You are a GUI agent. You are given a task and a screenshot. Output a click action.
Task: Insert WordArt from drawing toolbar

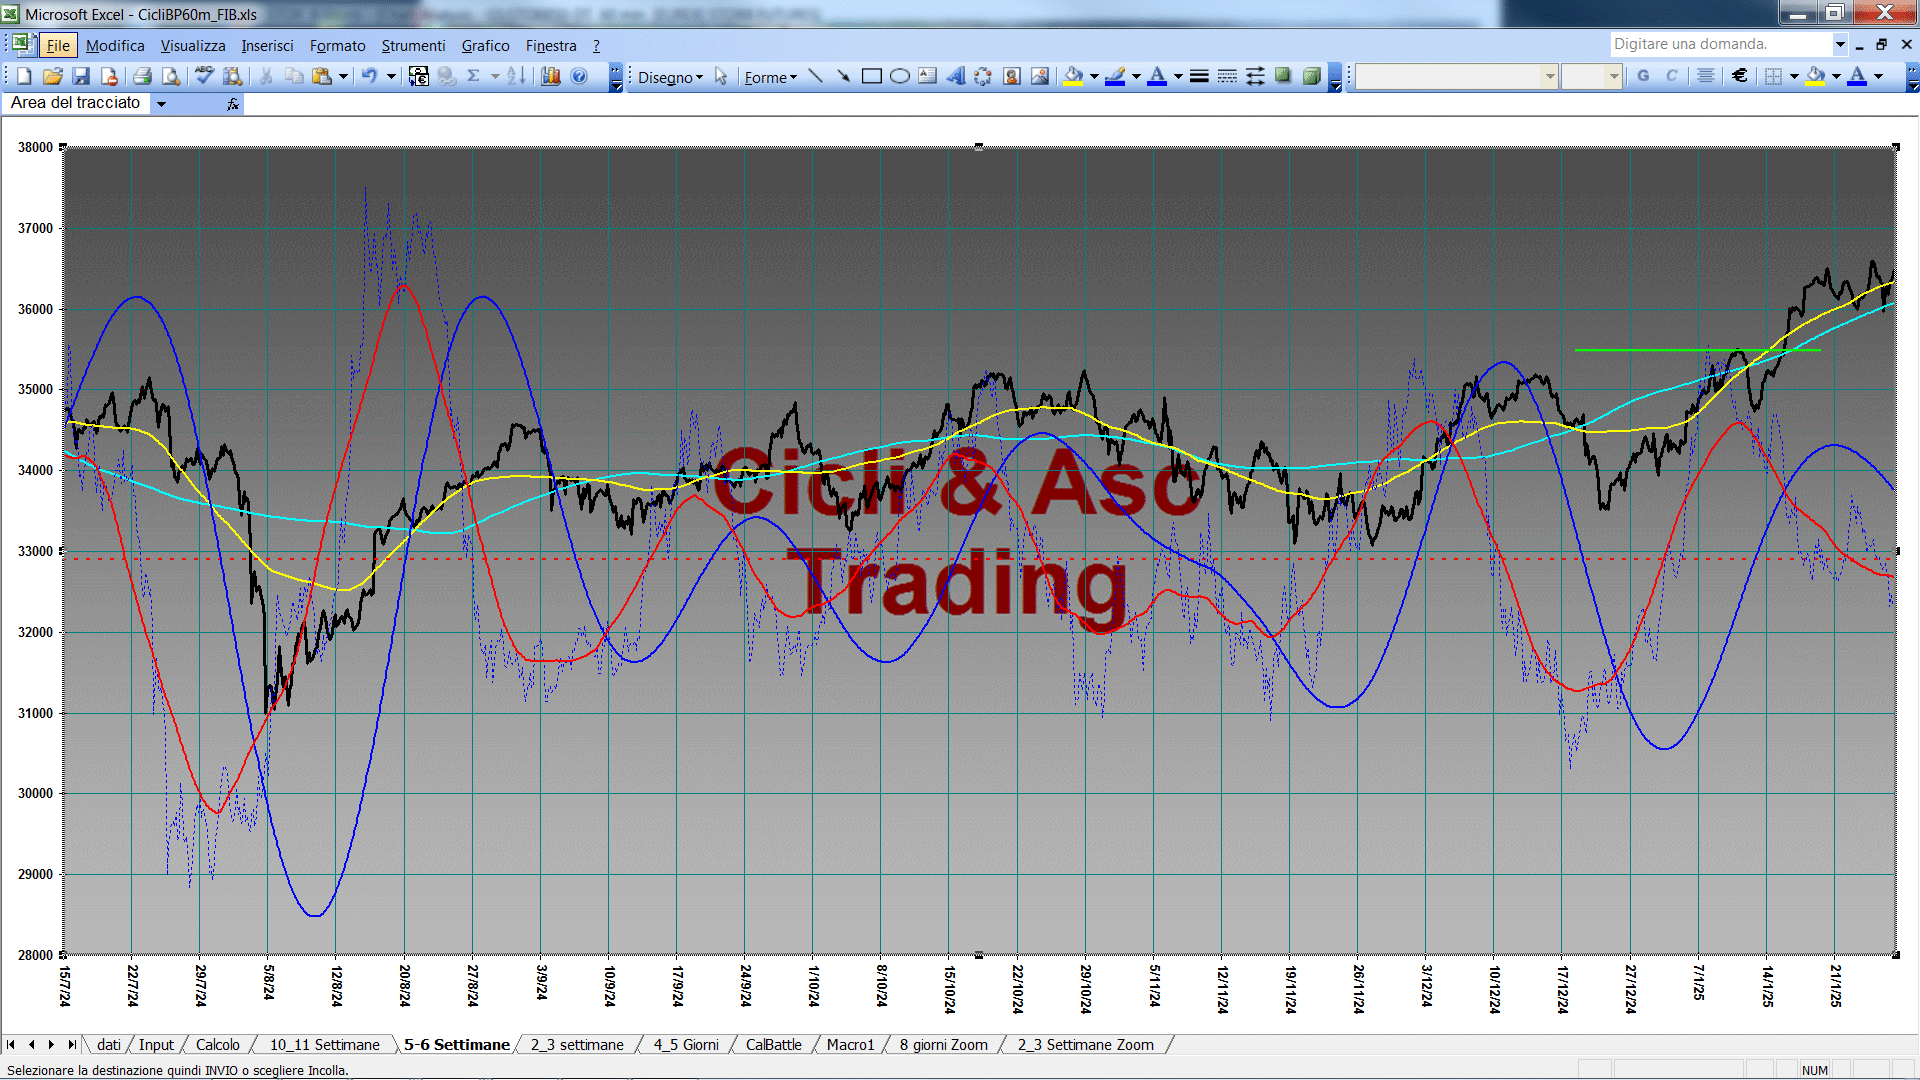pos(955,76)
